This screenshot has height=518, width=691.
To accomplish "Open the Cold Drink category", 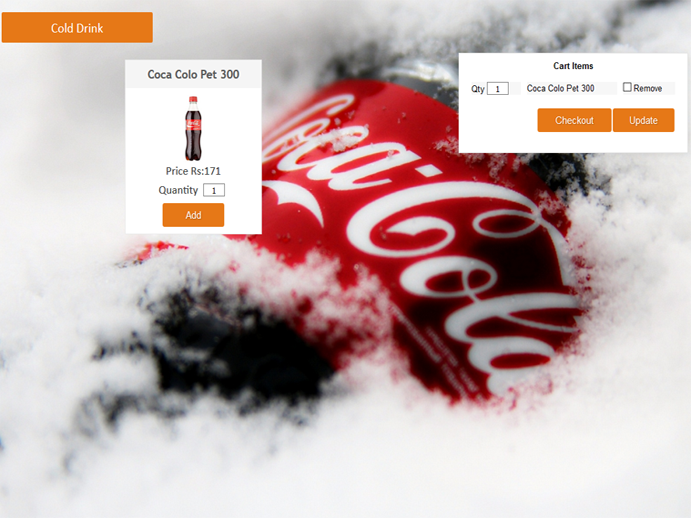I will tap(77, 28).
